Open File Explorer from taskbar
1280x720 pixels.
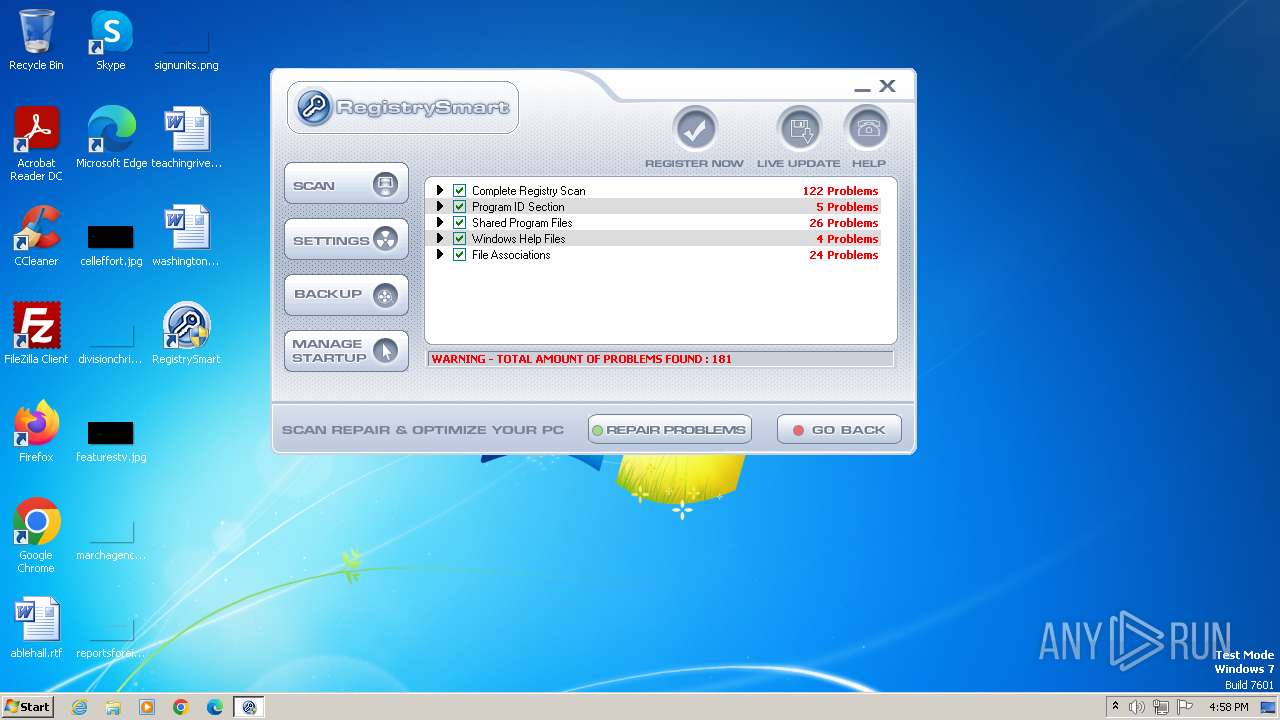coord(113,707)
